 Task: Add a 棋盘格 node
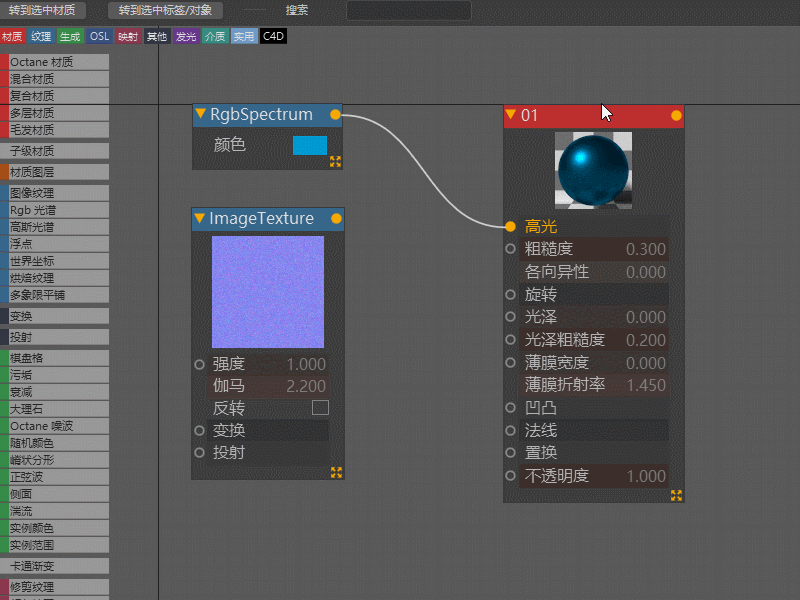(x=55, y=358)
